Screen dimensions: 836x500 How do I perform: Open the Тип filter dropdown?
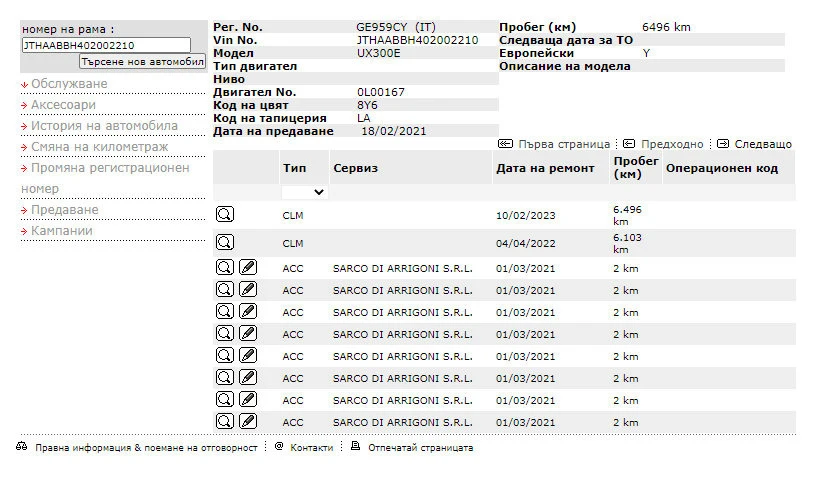pos(305,192)
